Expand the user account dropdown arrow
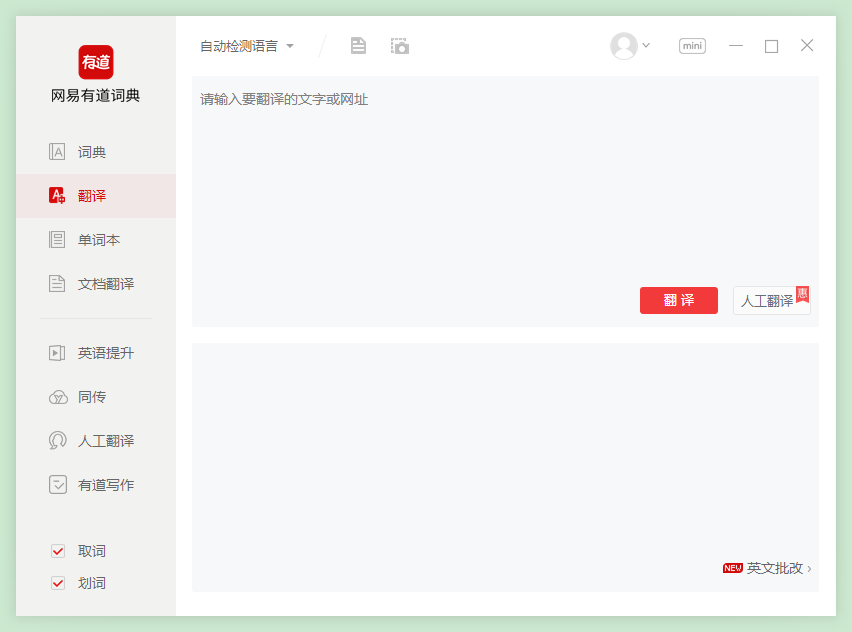The width and height of the screenshot is (852, 632). (646, 45)
